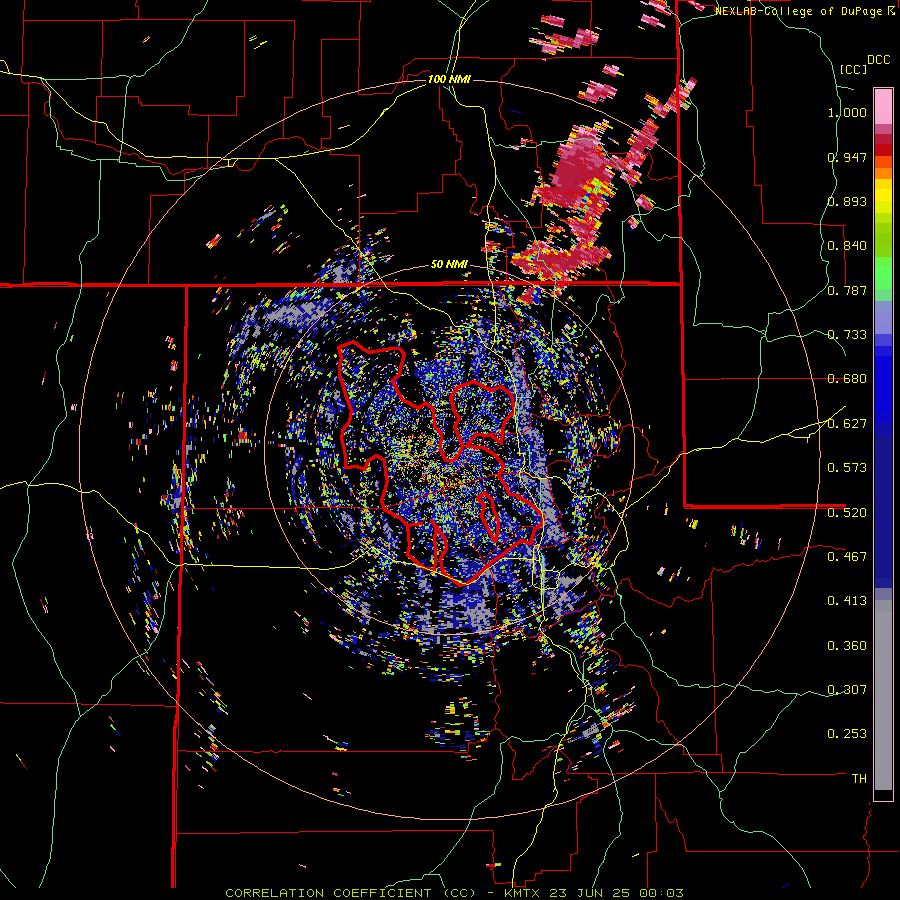Screen dimensions: 900x900
Task: Pick the orange color bar segment
Action: pos(883,173)
